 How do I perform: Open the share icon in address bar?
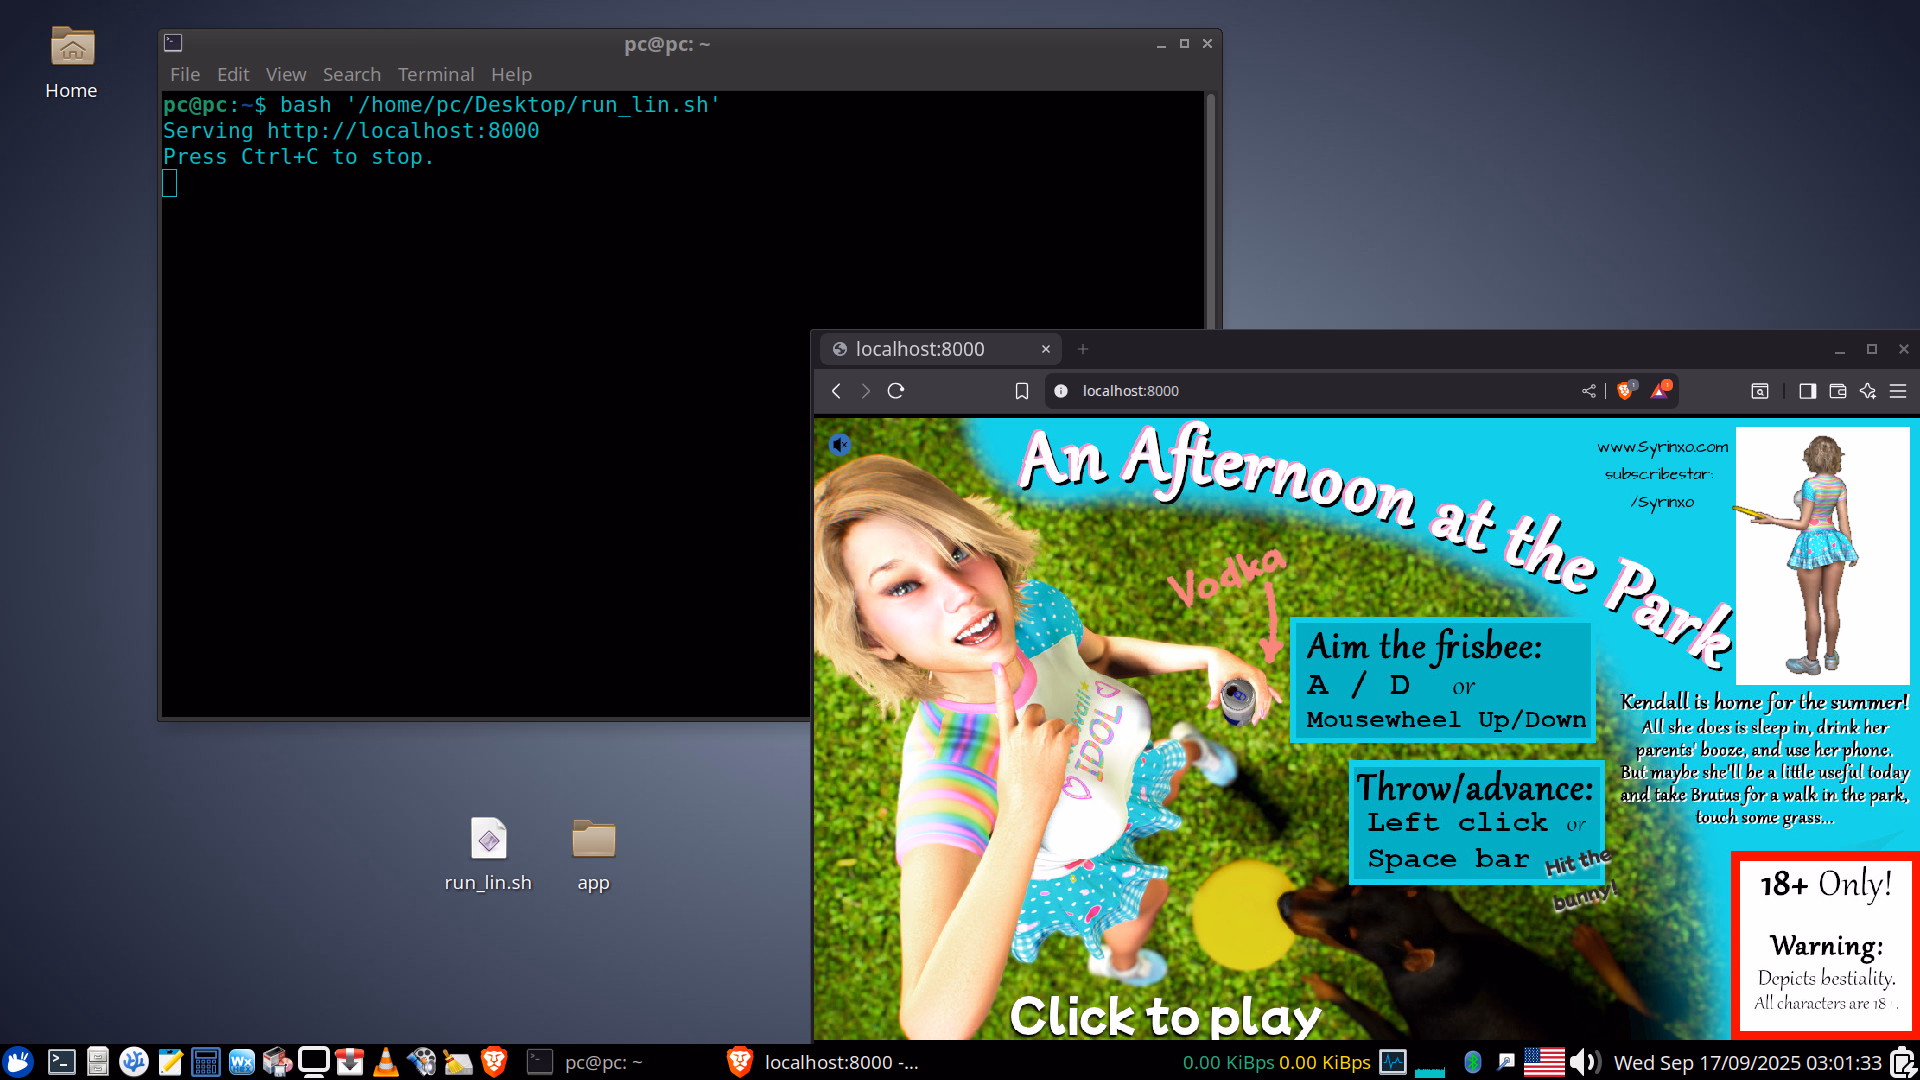[1589, 391]
